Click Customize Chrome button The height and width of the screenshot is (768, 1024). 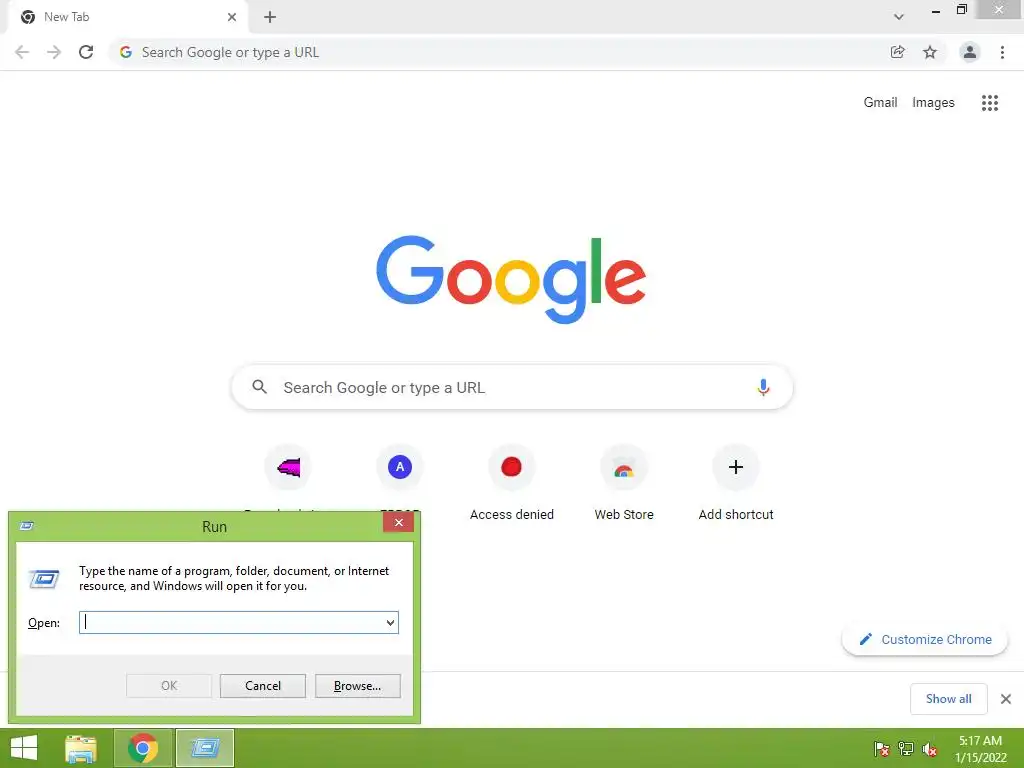[x=925, y=639]
